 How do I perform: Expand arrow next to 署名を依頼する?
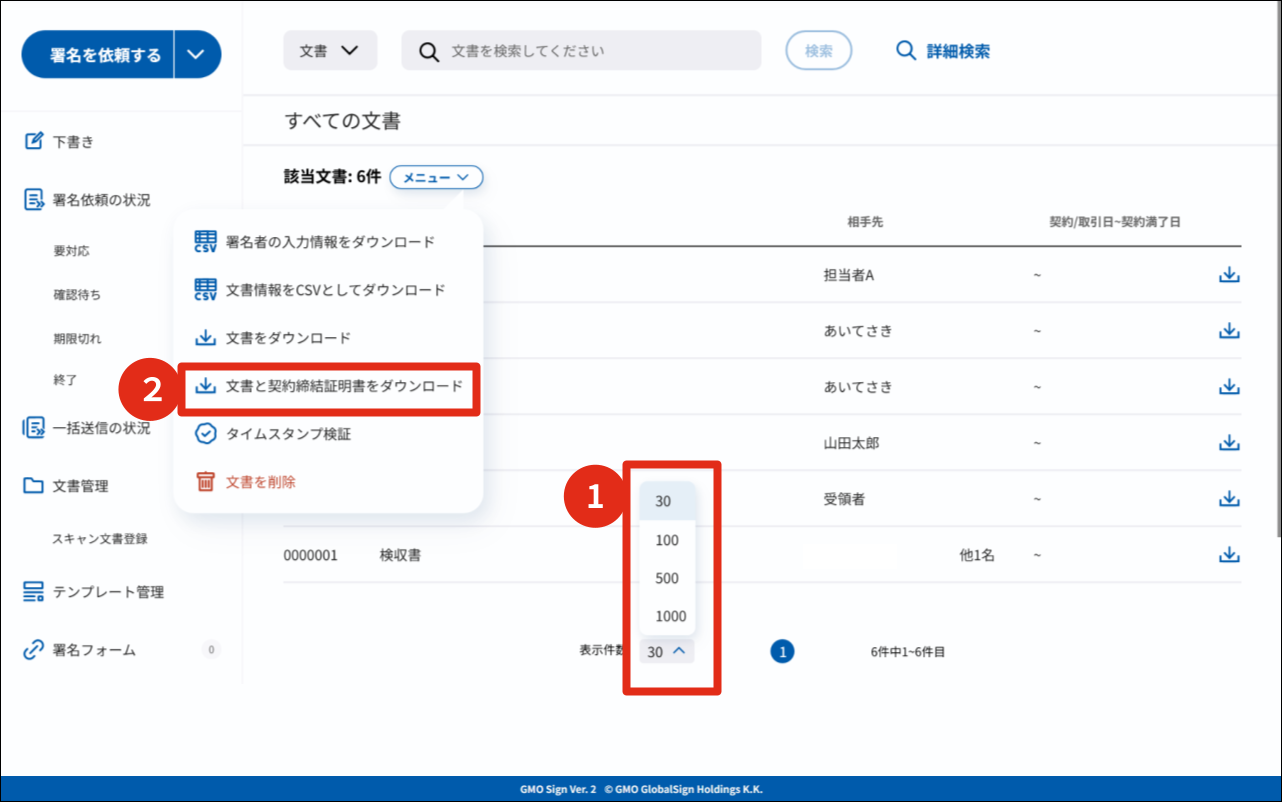click(x=197, y=55)
